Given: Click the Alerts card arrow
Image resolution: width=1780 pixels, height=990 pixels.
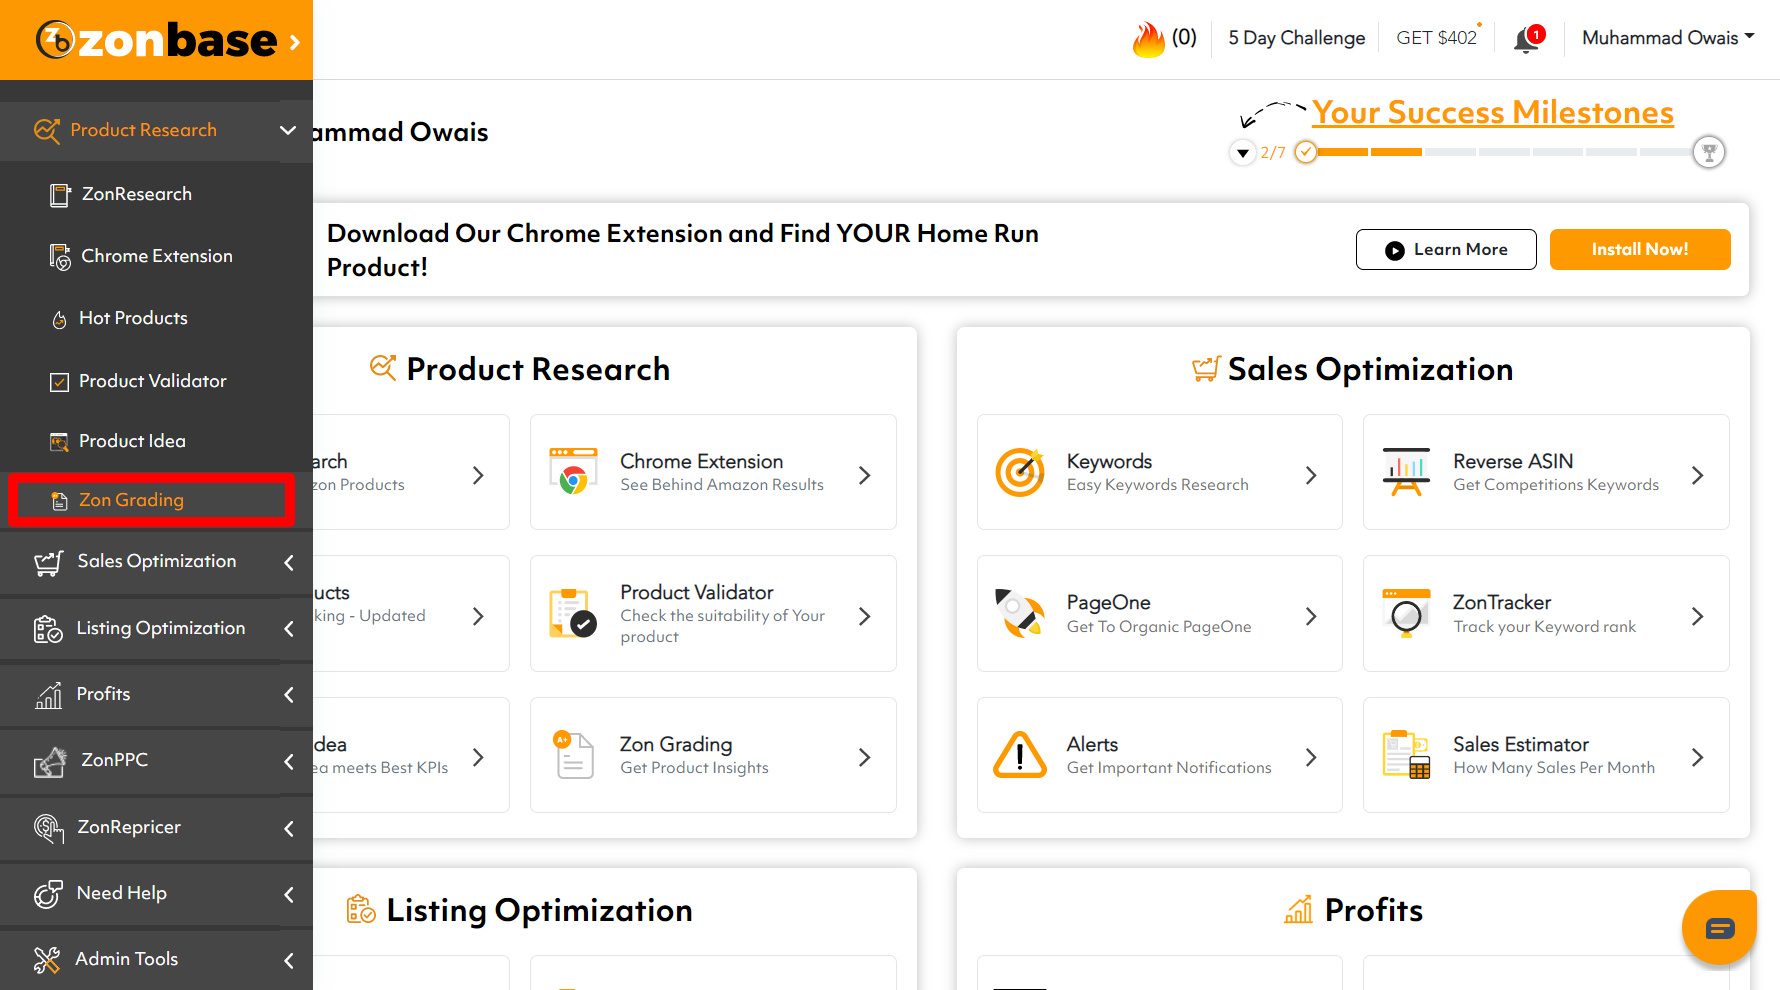Looking at the screenshot, I should (1311, 758).
